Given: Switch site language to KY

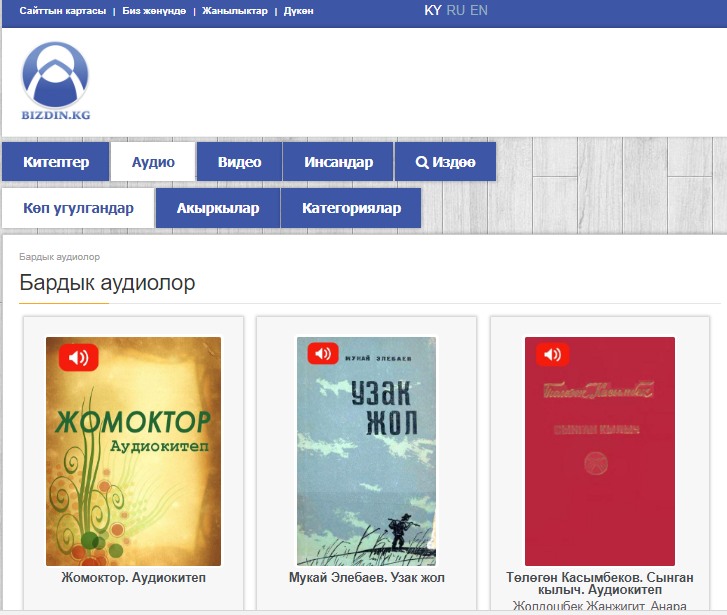Looking at the screenshot, I should click(432, 10).
